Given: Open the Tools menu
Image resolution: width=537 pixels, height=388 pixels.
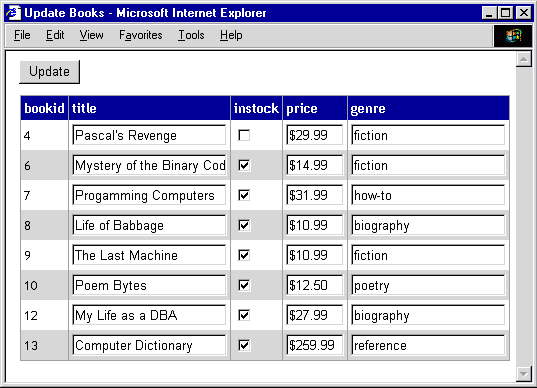Looking at the screenshot, I should point(191,35).
